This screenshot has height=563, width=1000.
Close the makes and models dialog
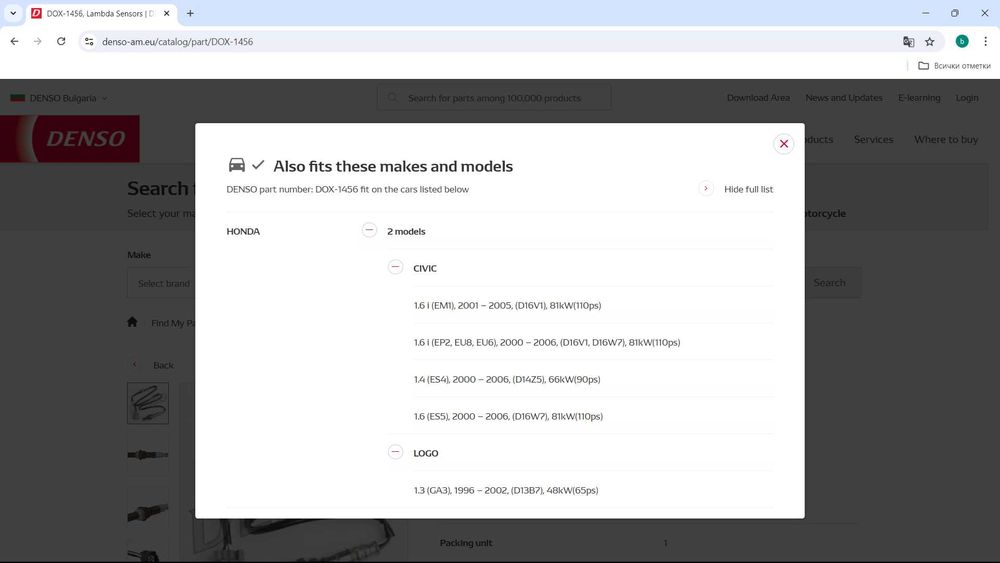784,143
